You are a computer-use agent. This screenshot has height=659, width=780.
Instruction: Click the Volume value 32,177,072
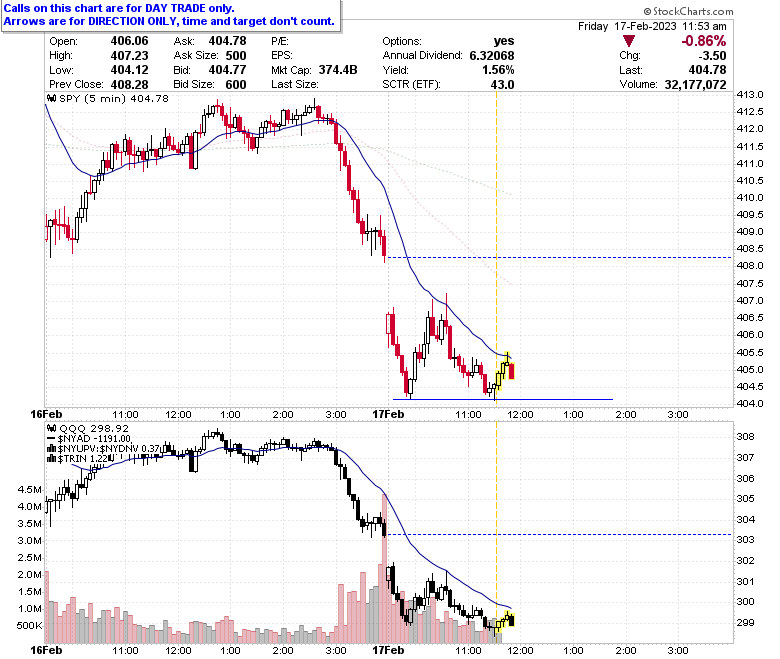tap(695, 84)
